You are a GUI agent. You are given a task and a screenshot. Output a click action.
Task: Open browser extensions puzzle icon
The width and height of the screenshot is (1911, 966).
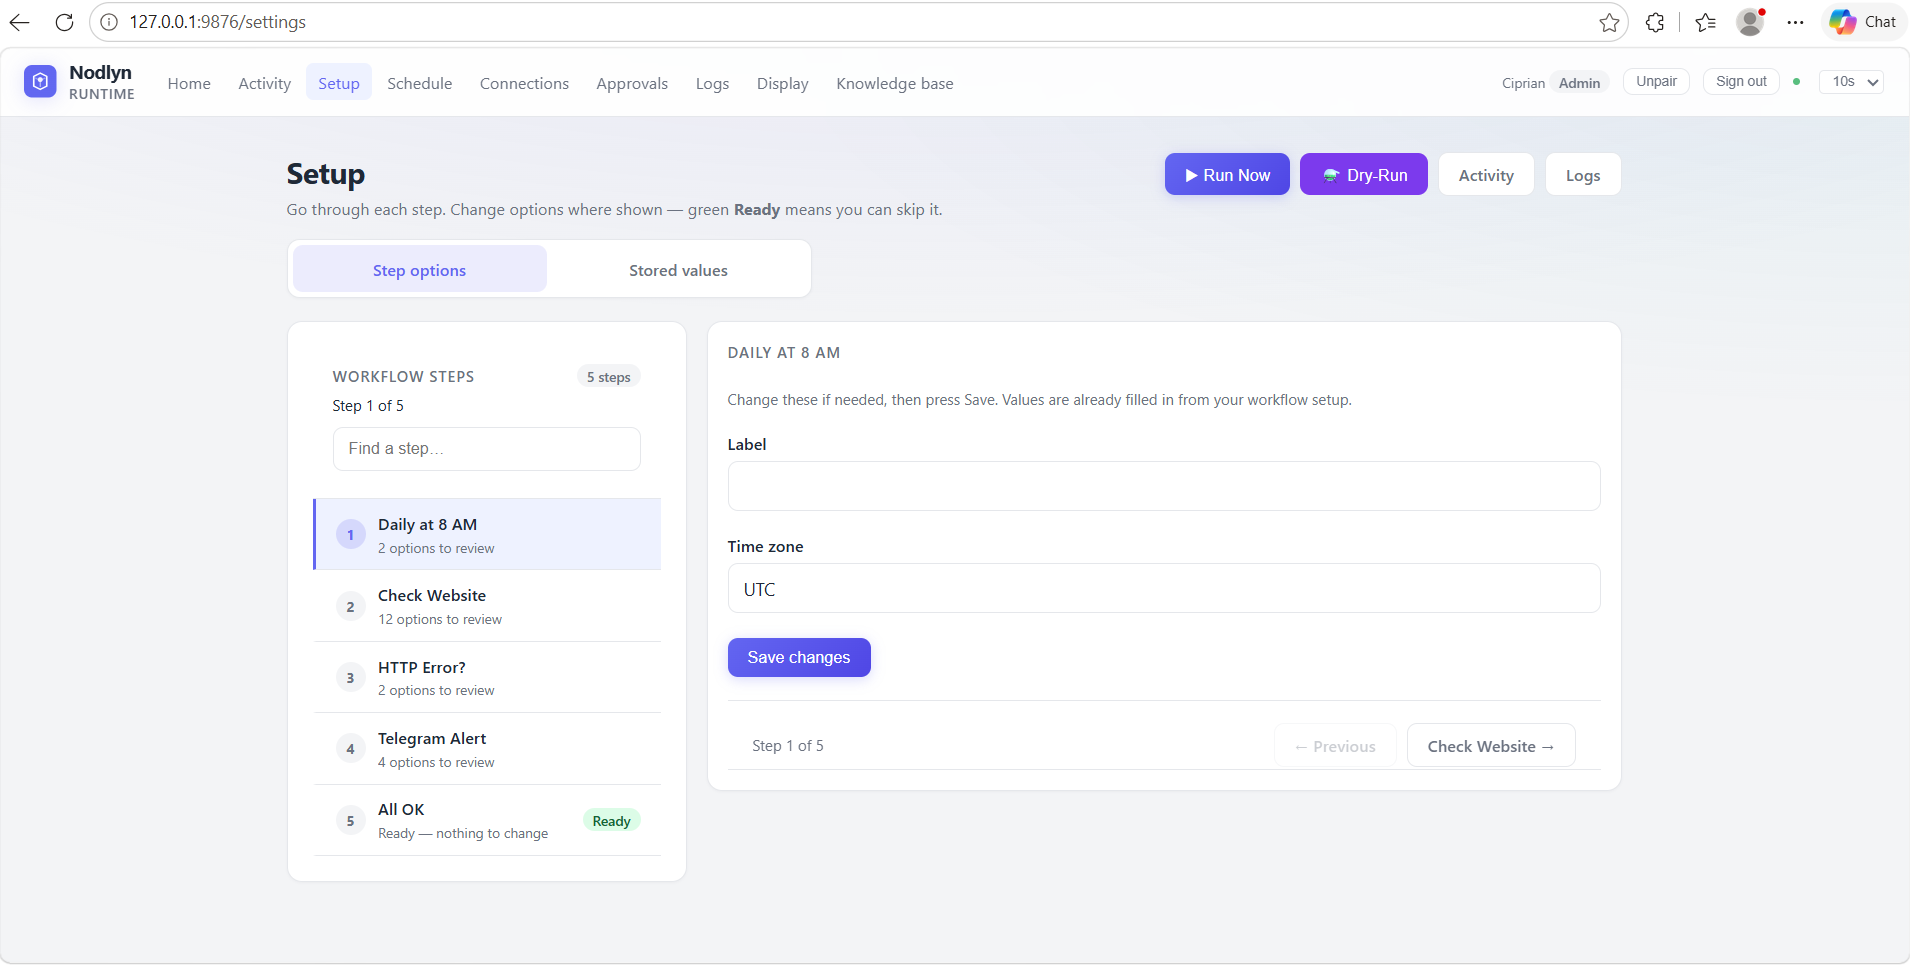click(x=1655, y=22)
